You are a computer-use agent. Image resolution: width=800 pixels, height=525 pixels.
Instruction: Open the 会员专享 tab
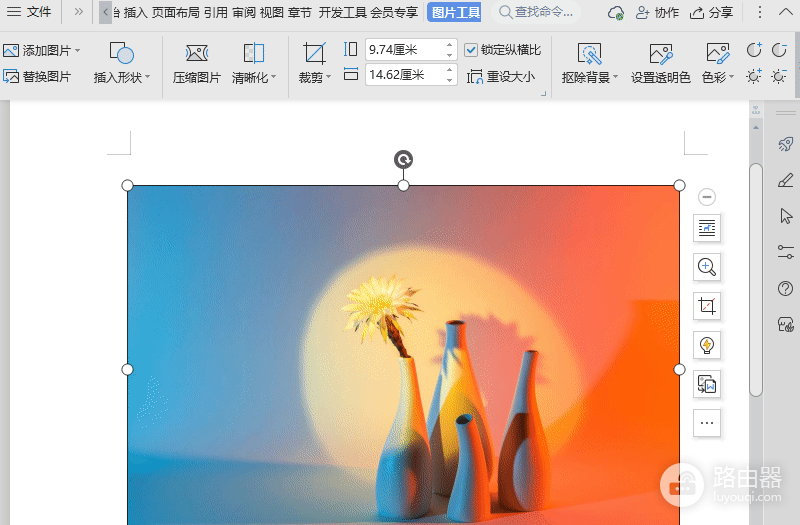point(394,12)
